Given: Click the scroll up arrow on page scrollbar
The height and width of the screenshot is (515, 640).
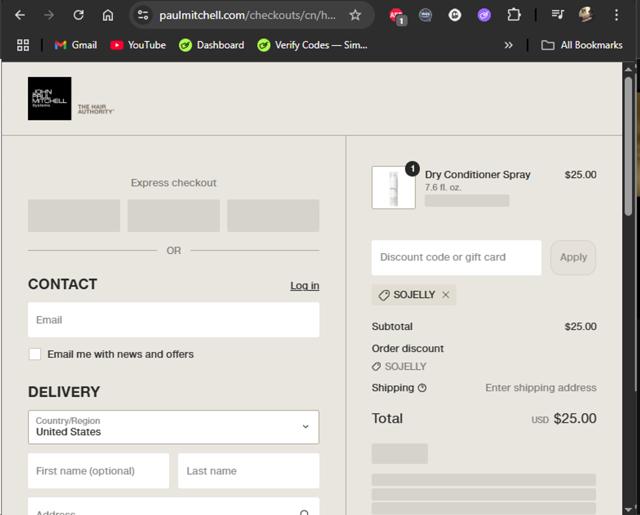Looking at the screenshot, I should [629, 70].
